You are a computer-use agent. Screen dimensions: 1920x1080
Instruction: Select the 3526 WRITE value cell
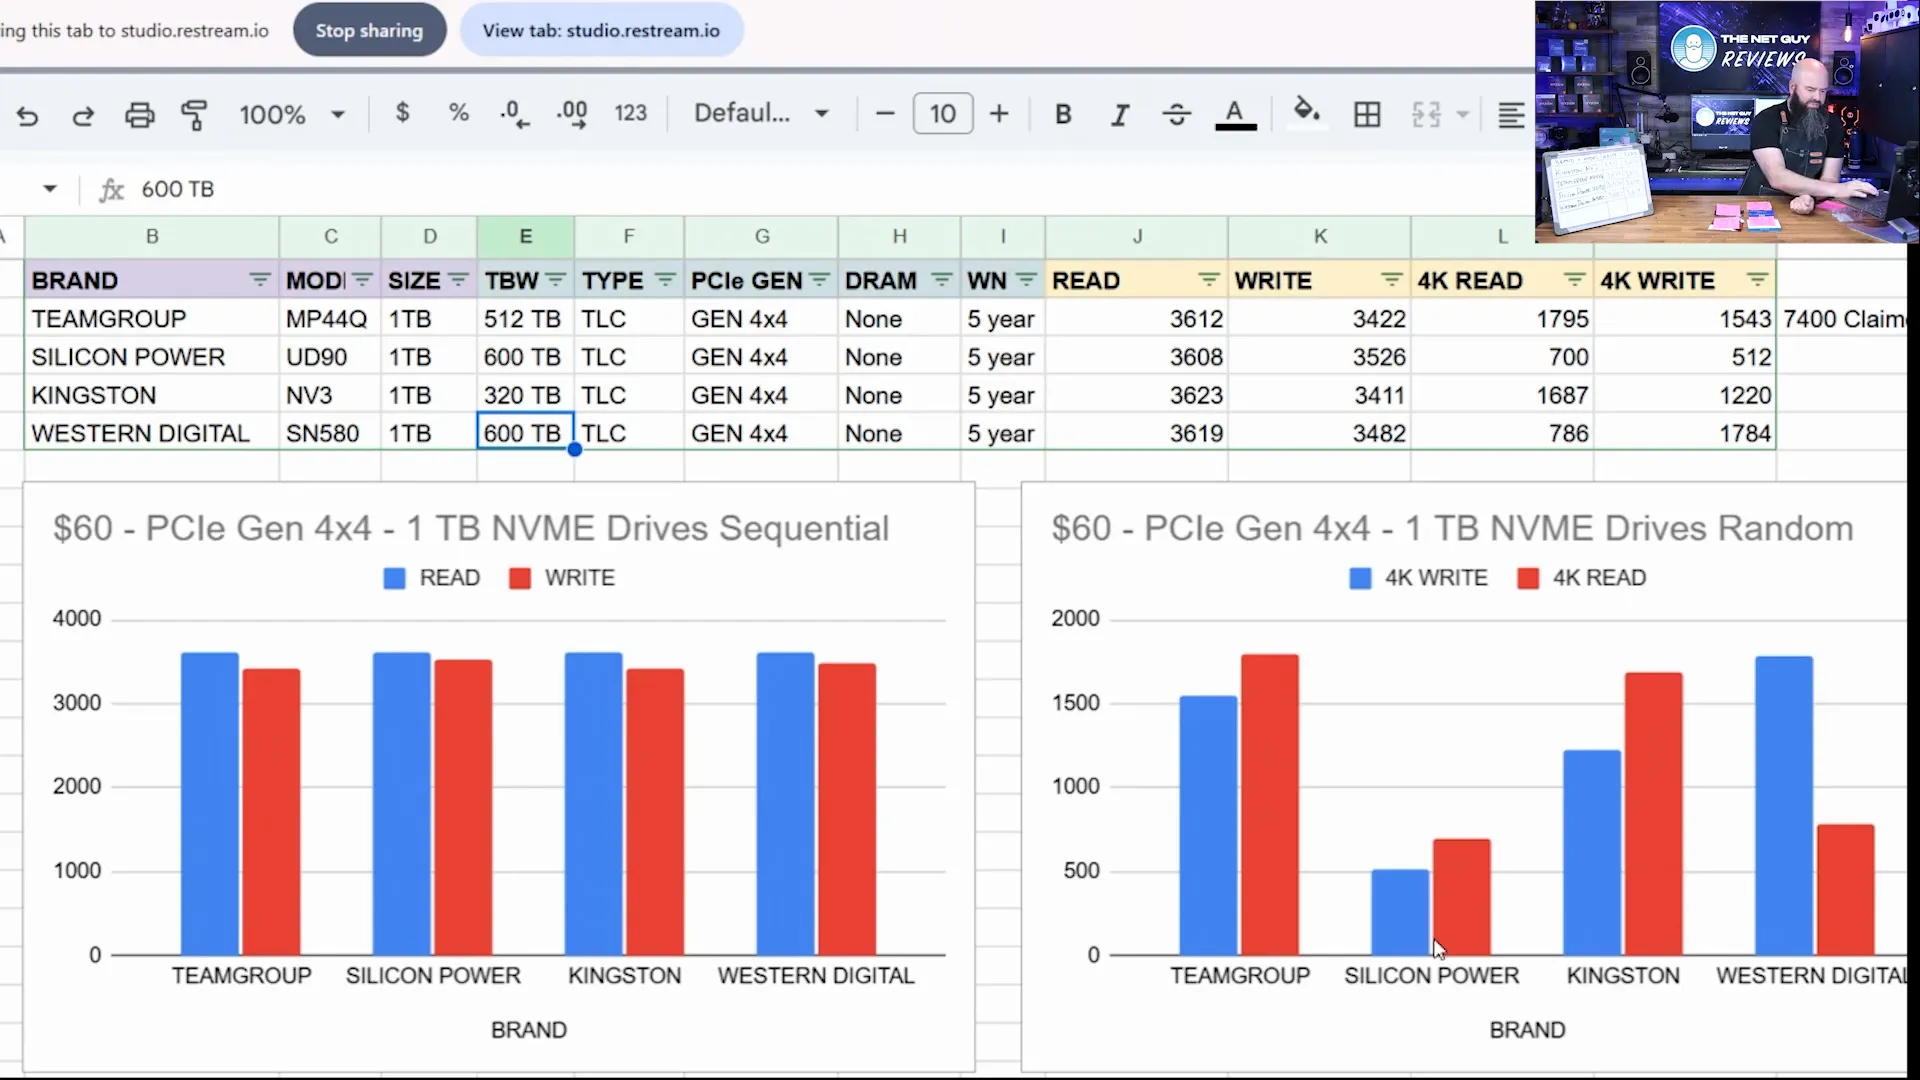1320,357
